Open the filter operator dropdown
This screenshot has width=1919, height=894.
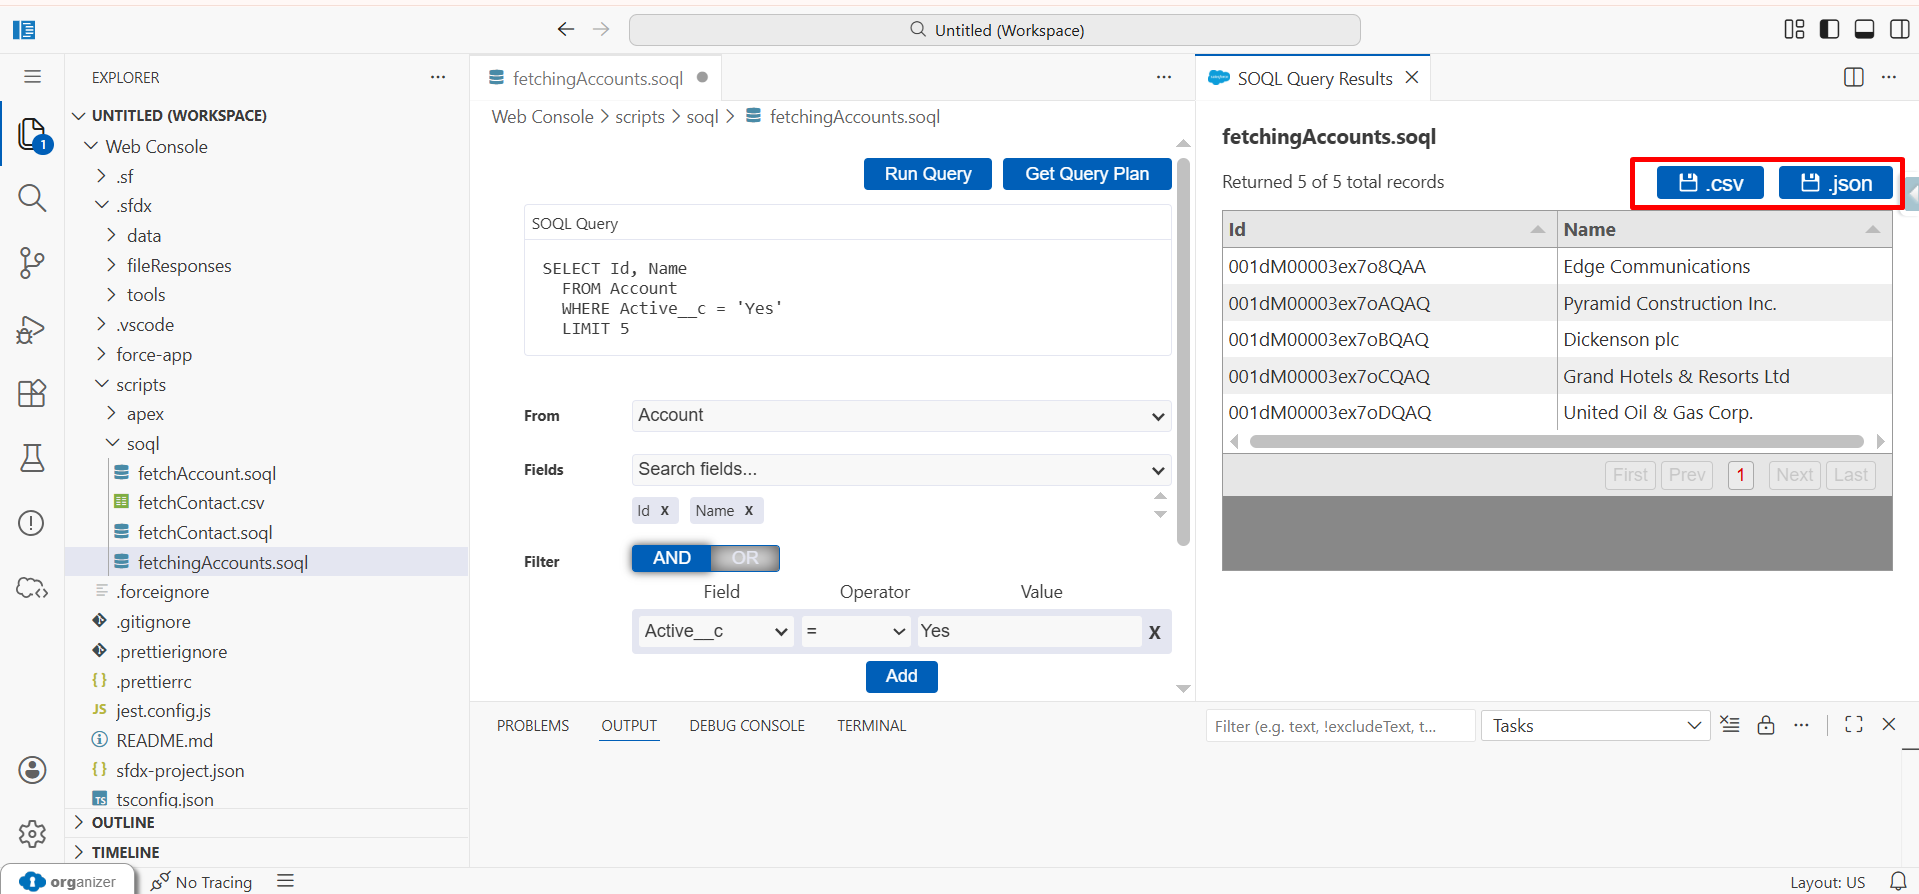tap(856, 631)
